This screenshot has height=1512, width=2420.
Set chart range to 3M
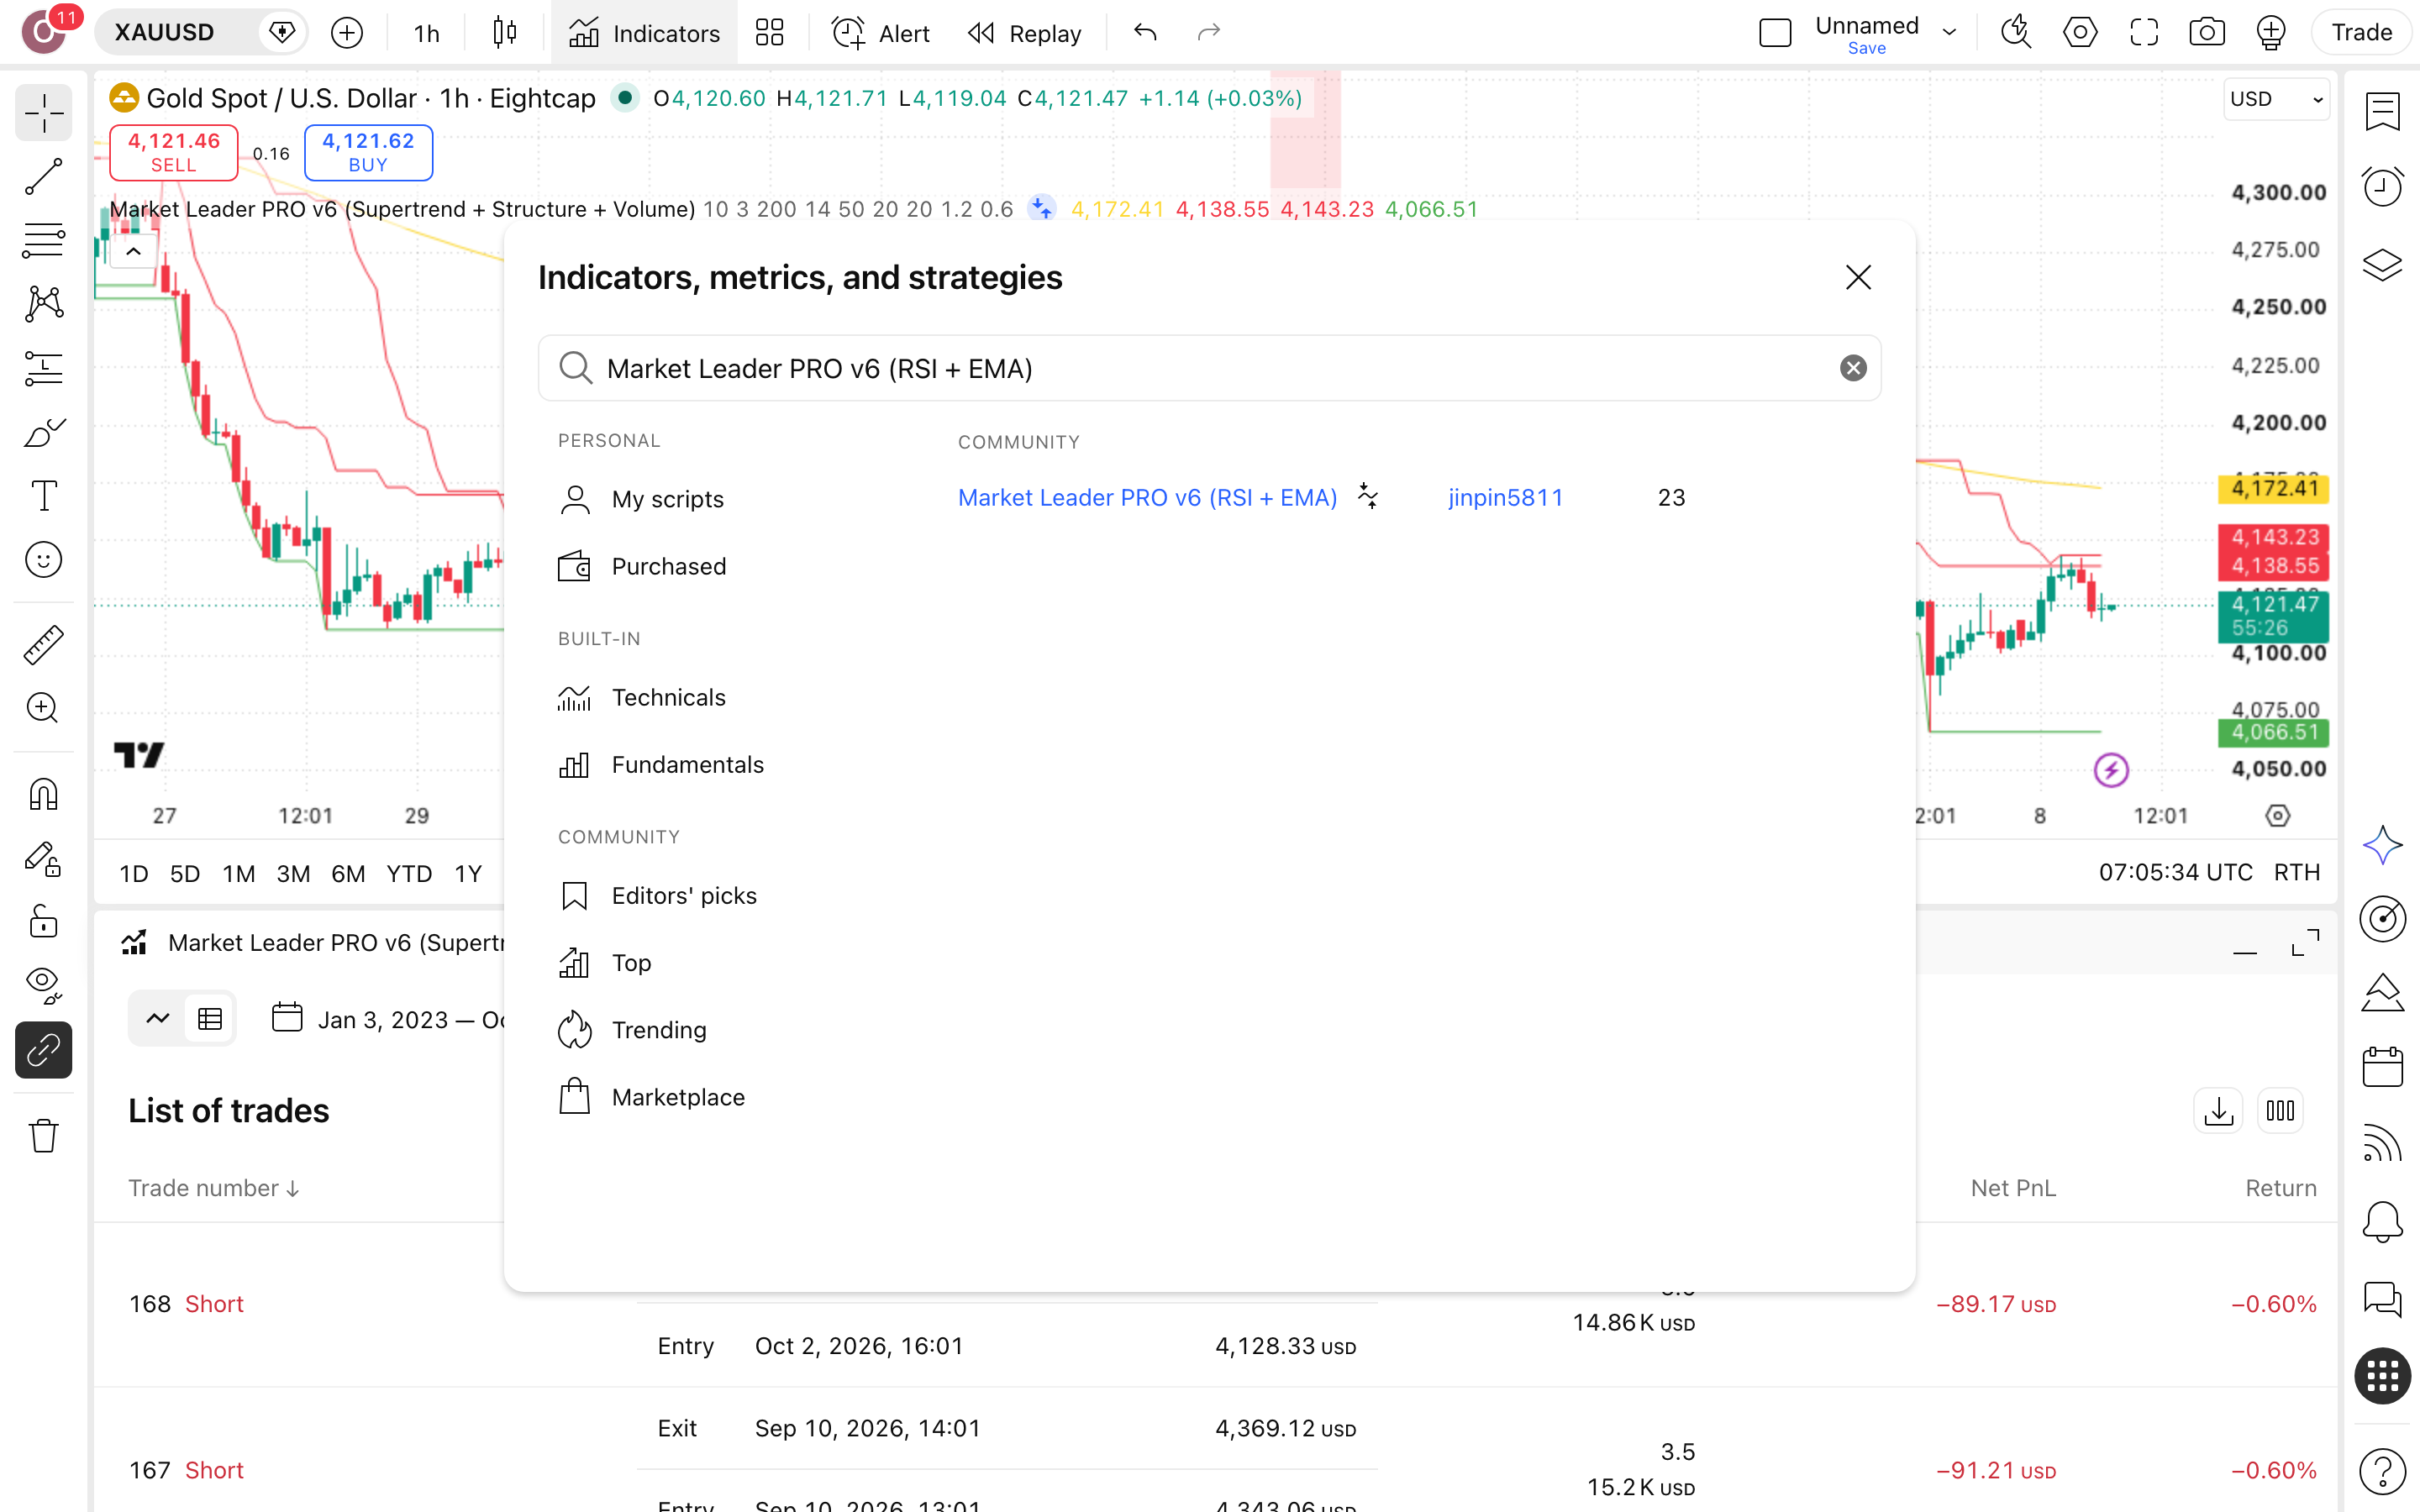click(x=293, y=874)
